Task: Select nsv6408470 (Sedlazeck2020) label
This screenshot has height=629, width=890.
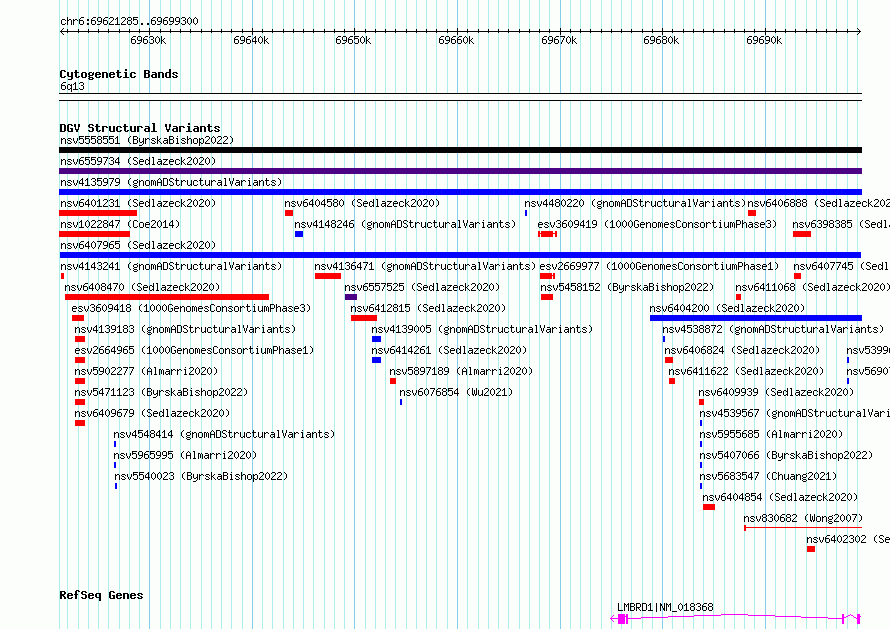Action: coord(142,287)
